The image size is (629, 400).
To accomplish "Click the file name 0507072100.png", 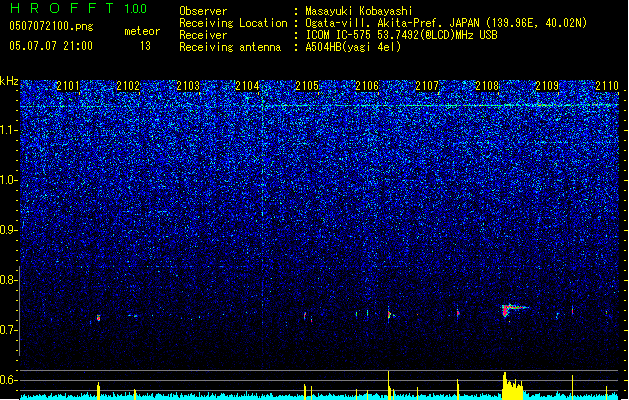I will [51, 26].
